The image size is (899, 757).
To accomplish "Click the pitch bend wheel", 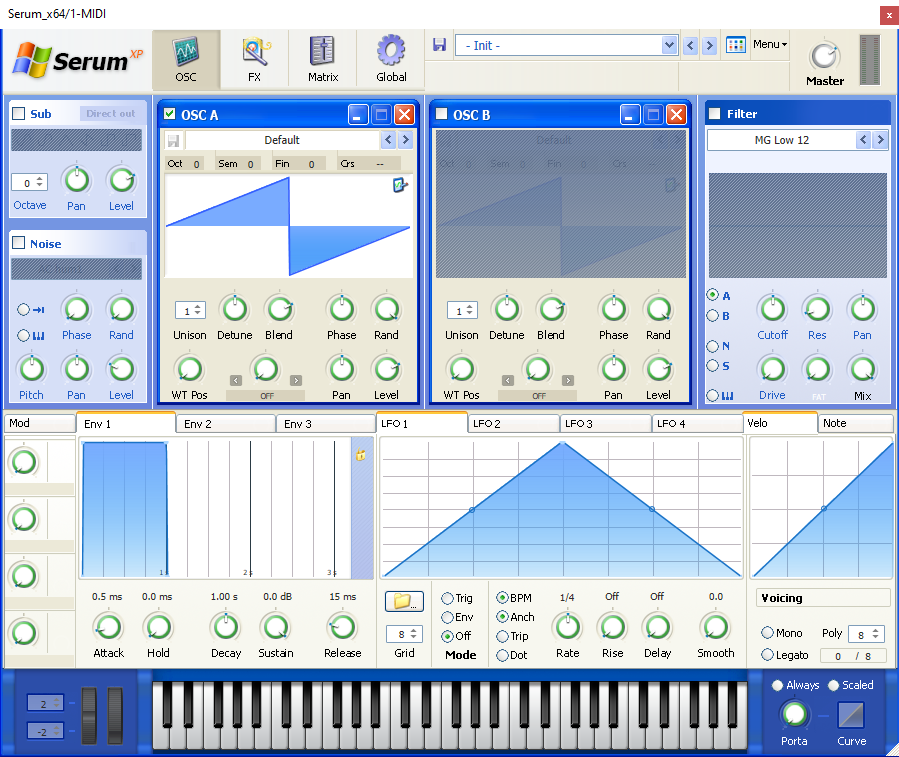I will 89,715.
